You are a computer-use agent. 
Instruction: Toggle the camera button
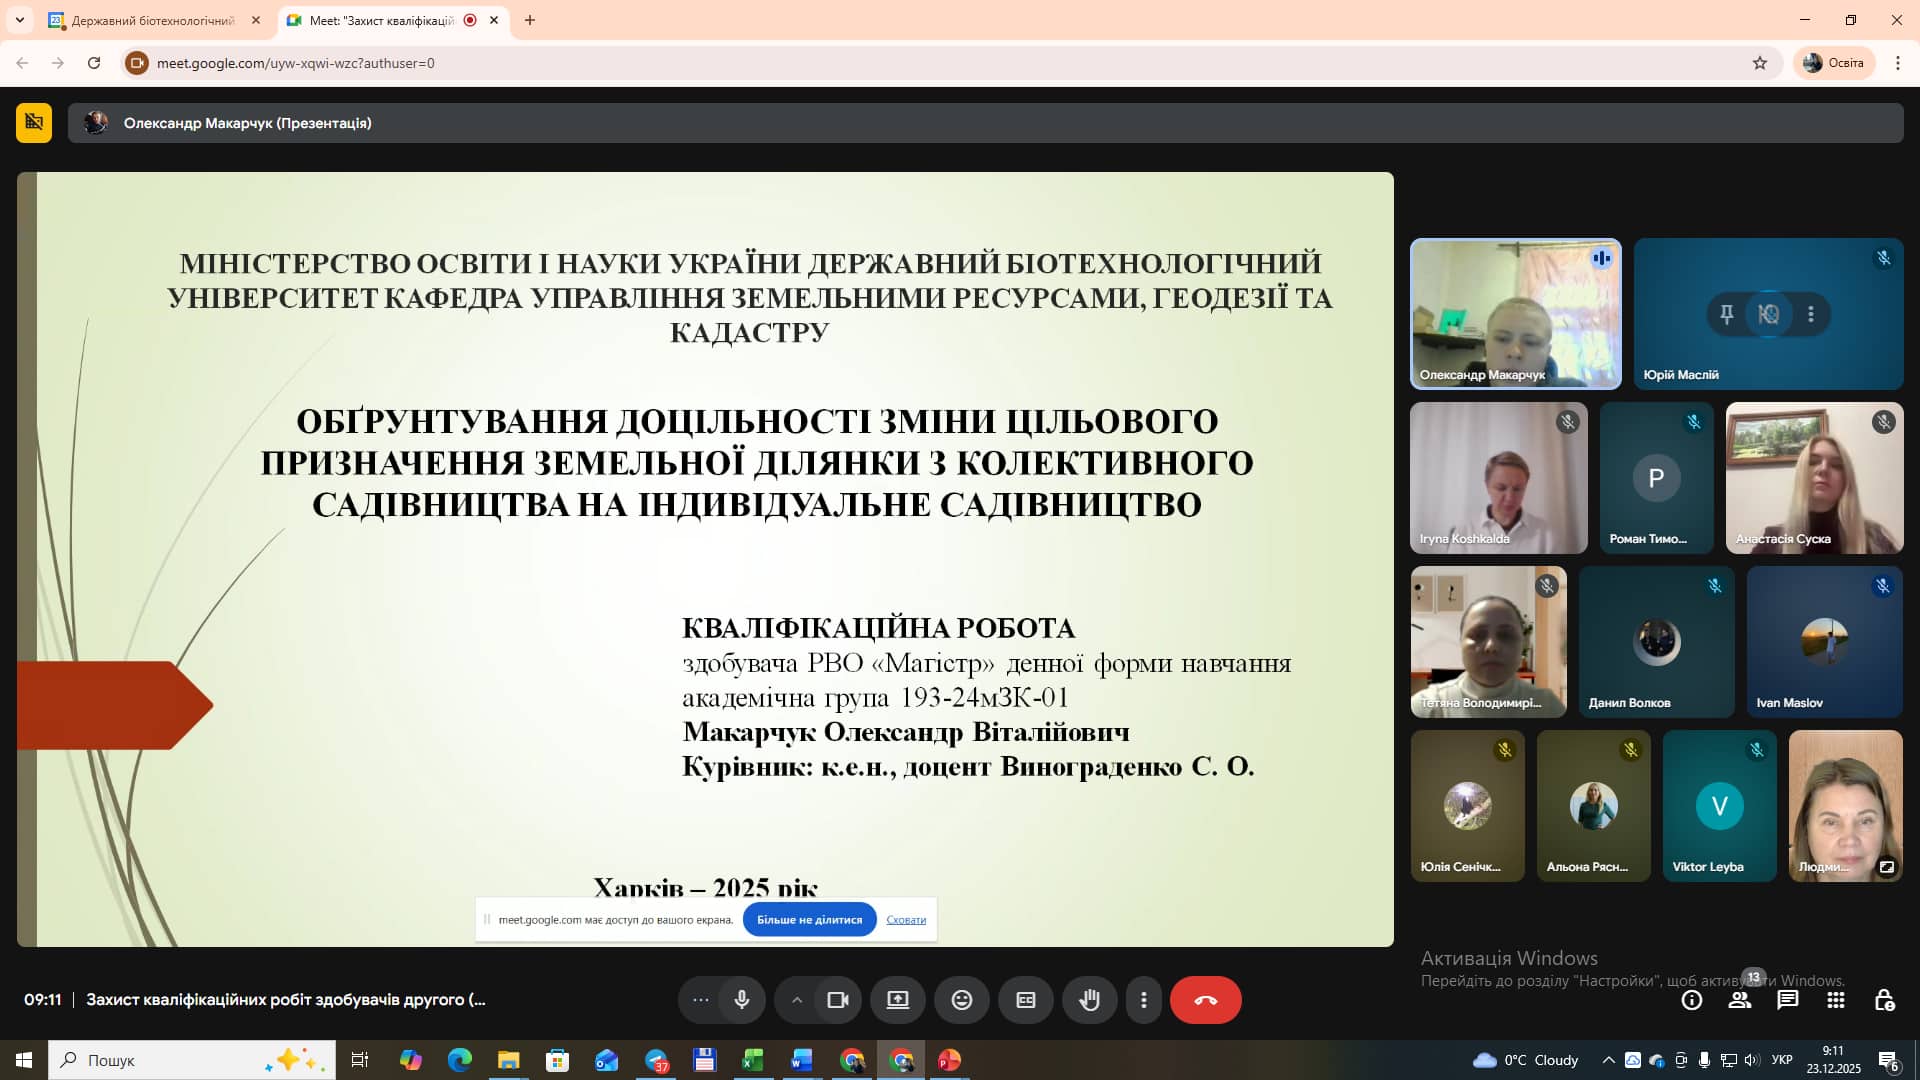837,1000
